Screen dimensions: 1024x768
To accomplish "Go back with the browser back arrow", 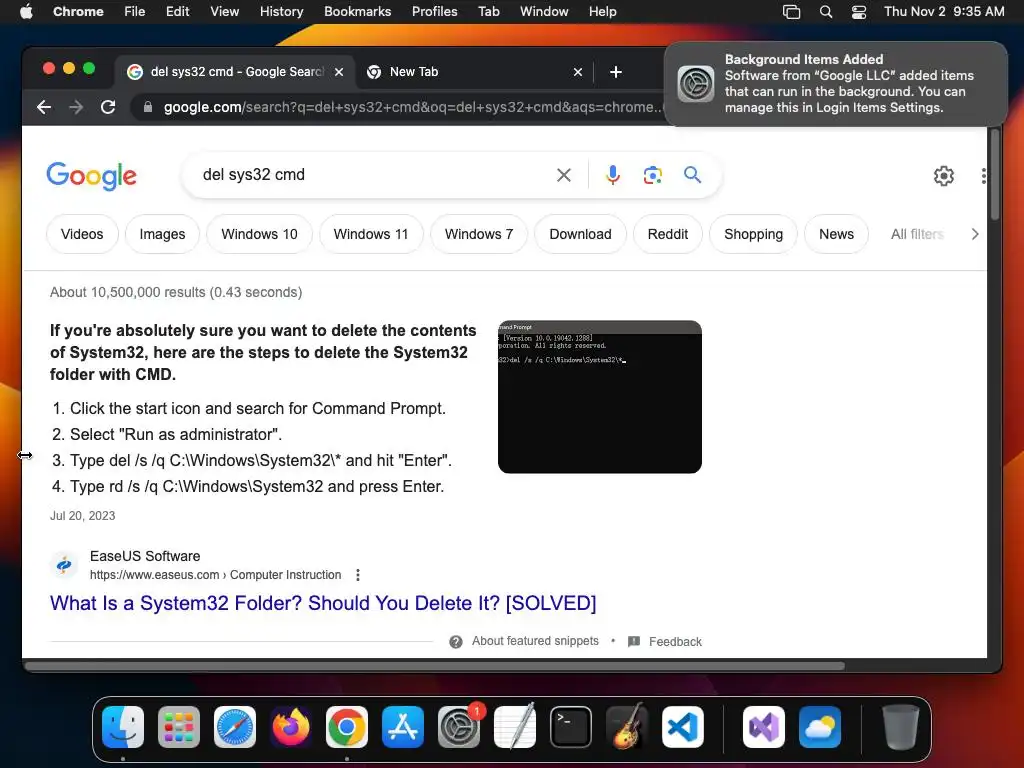I will tap(44, 107).
